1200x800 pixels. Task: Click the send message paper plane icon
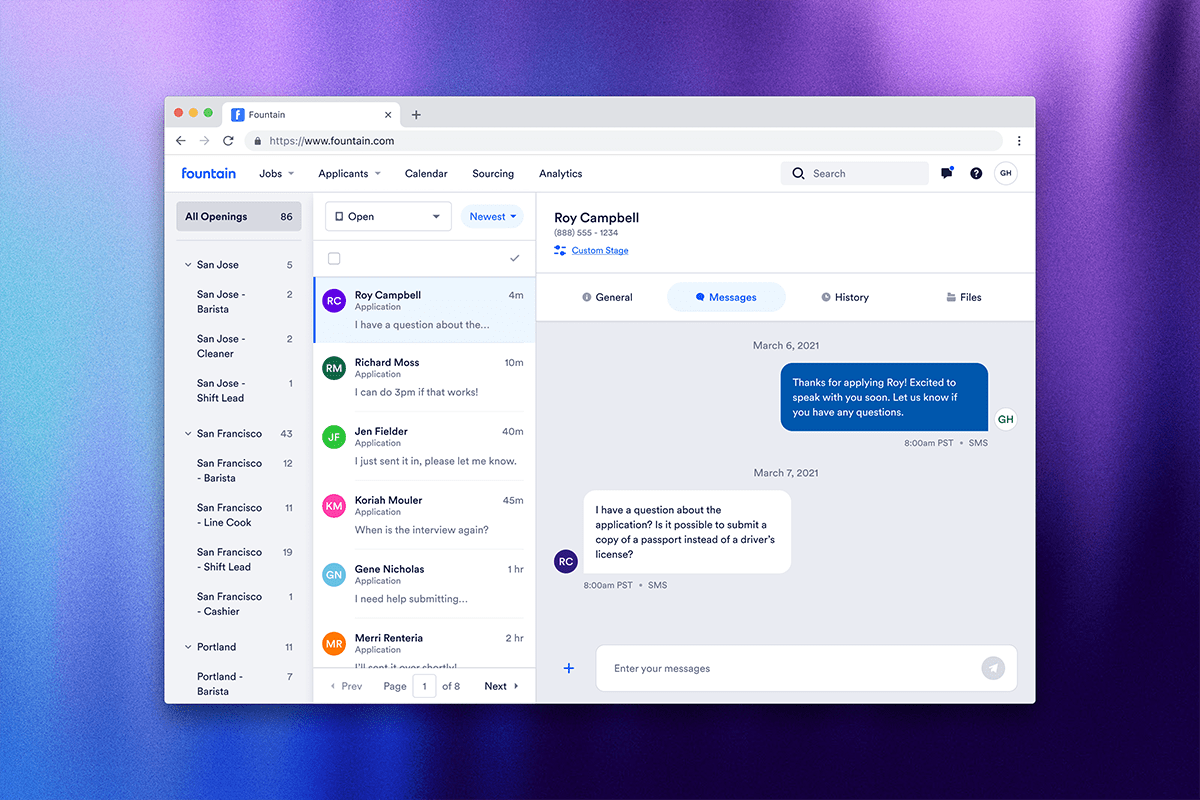click(x=992, y=668)
